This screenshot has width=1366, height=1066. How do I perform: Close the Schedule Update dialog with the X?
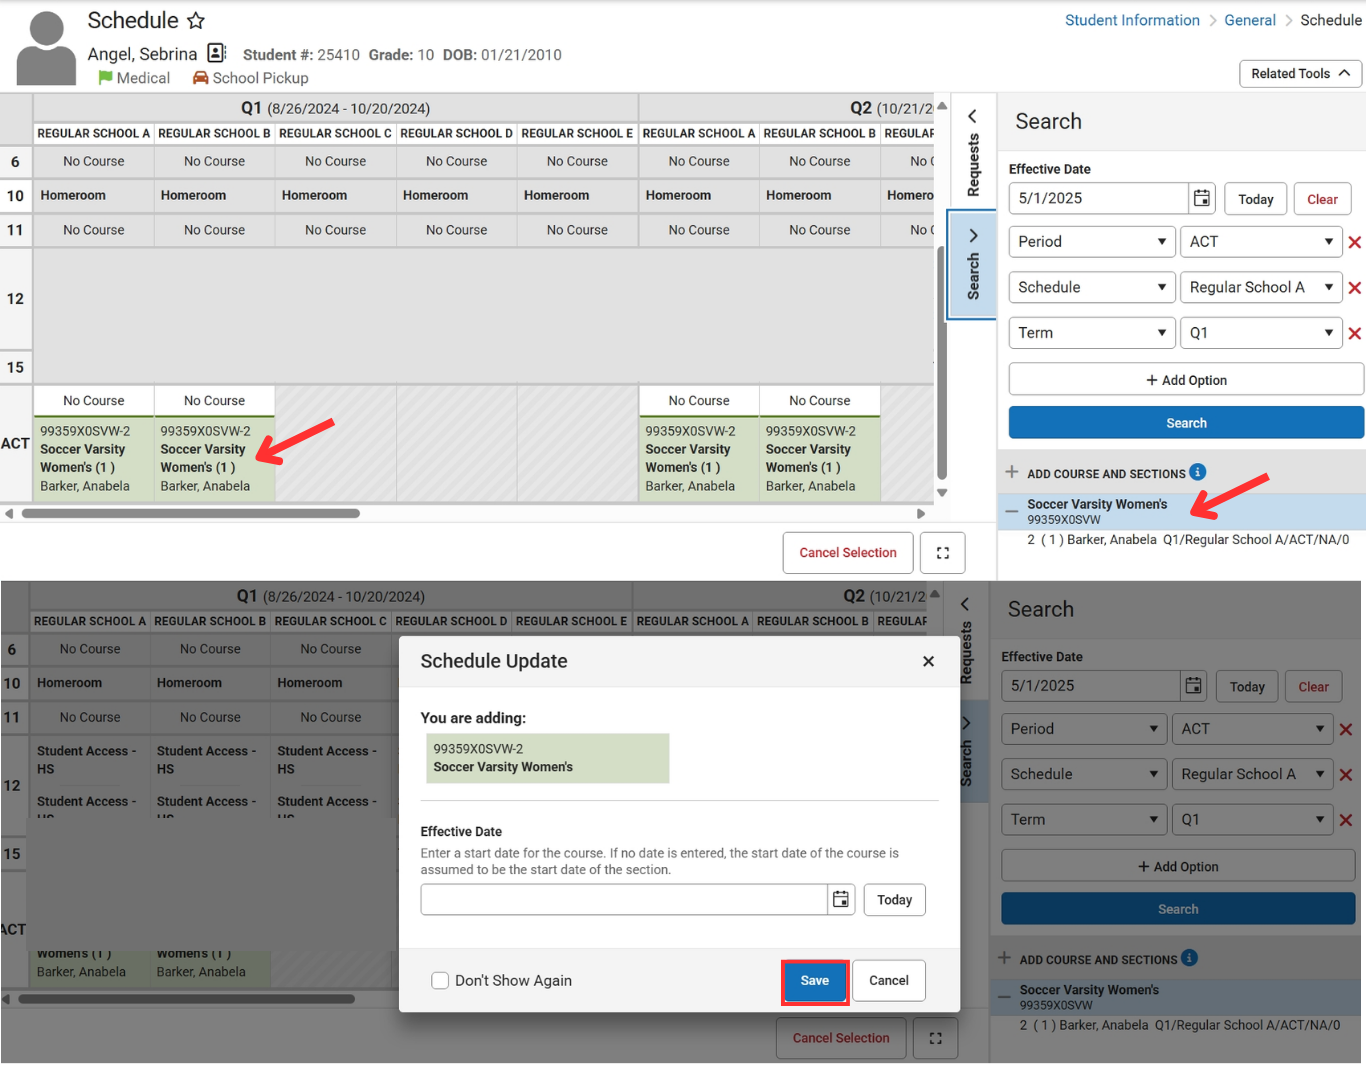[x=928, y=661]
